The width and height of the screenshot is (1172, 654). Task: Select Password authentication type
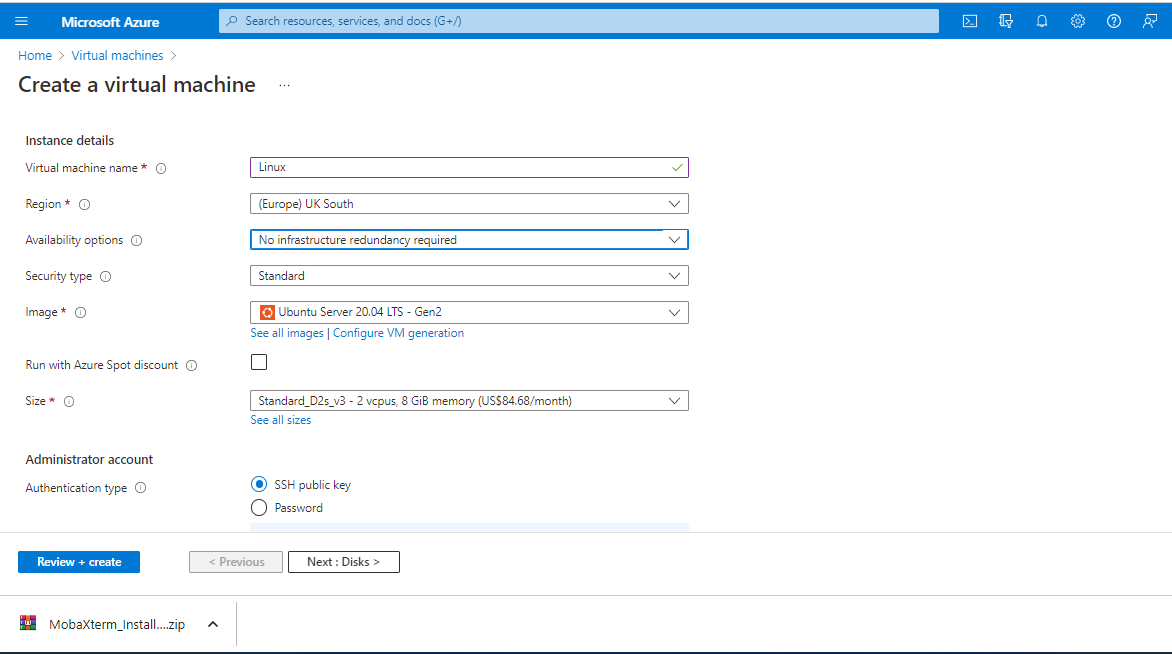[259, 508]
